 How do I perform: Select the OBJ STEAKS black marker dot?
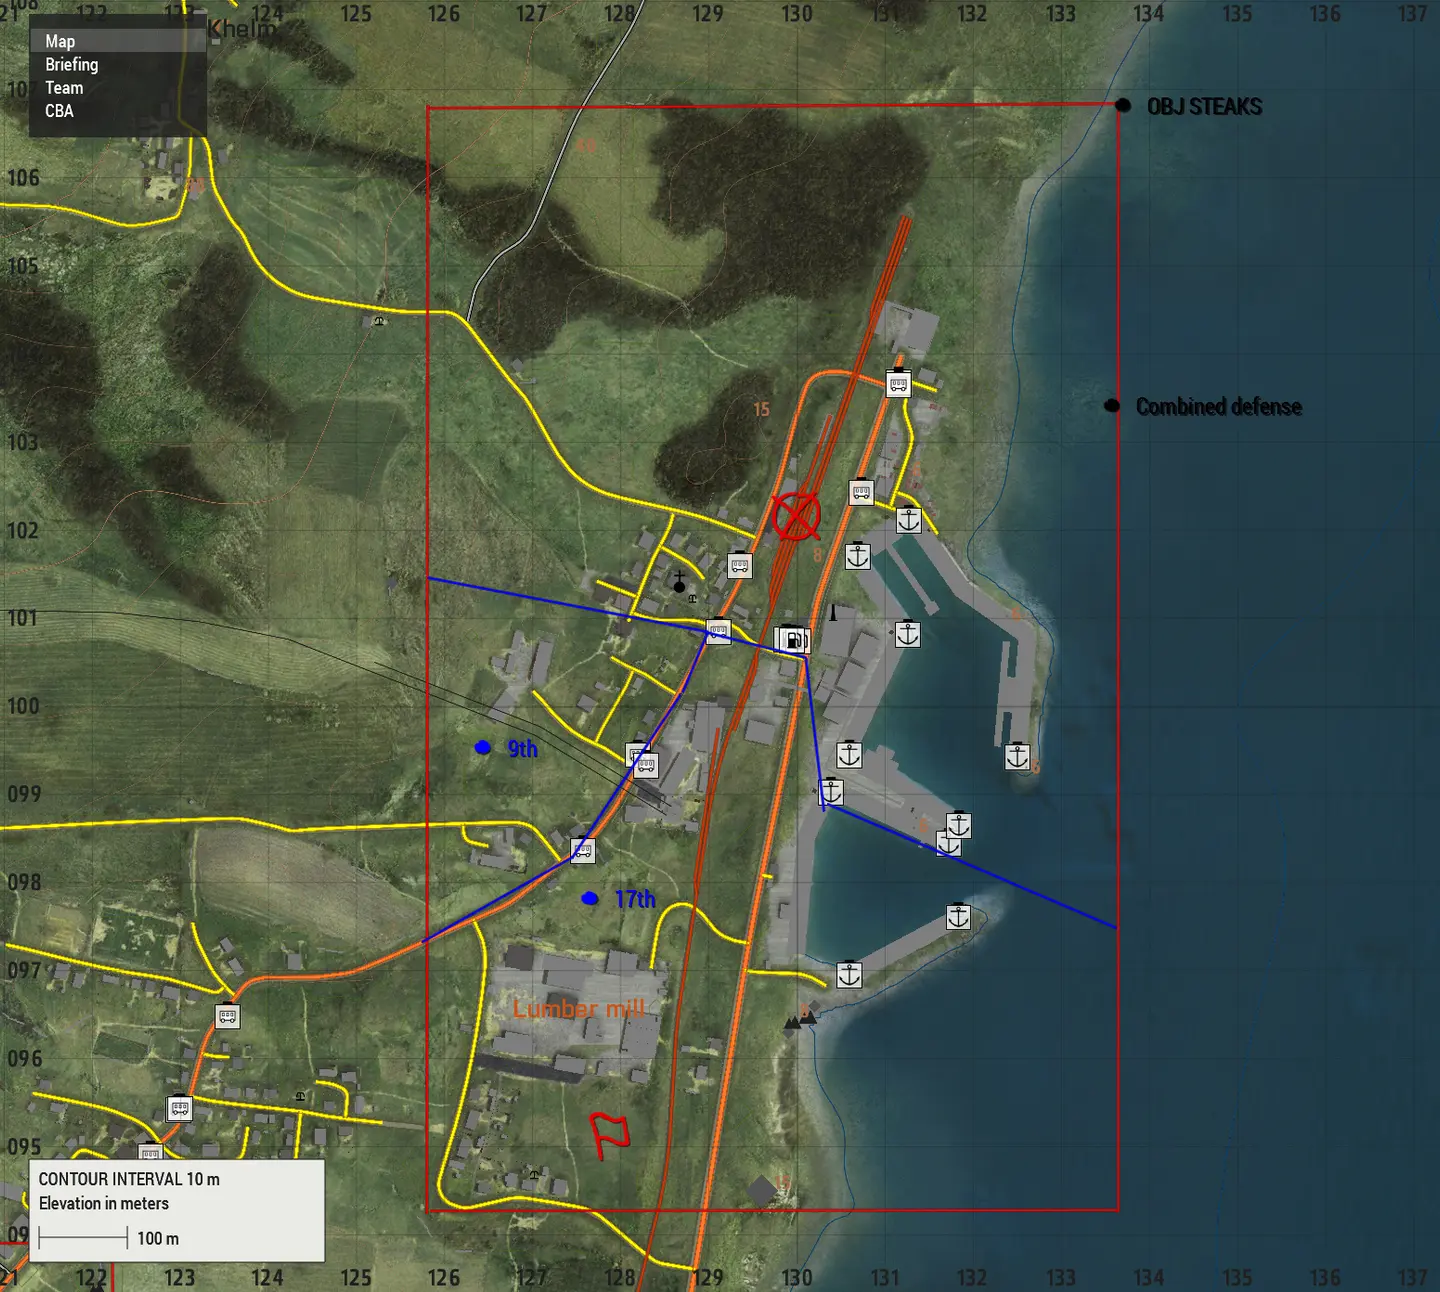coord(1123,105)
